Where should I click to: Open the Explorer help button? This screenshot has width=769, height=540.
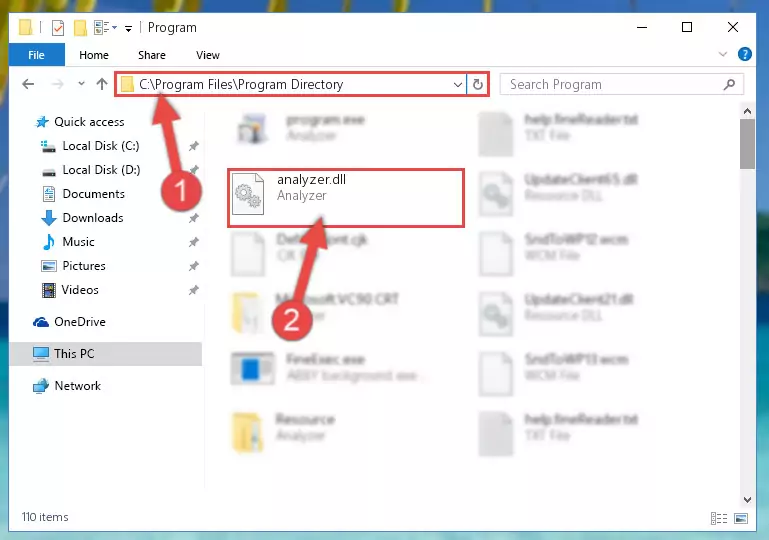click(x=744, y=54)
